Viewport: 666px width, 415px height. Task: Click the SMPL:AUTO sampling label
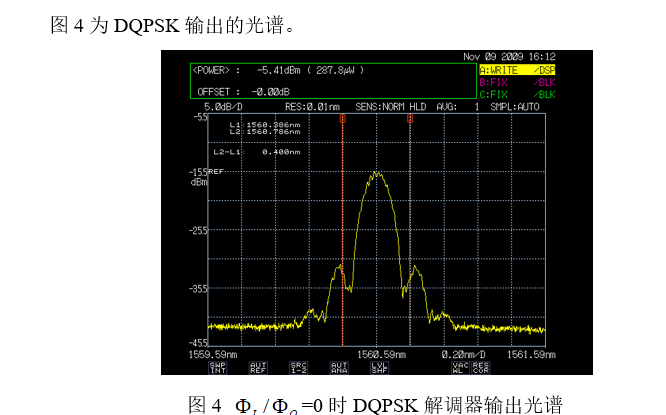coord(515,107)
